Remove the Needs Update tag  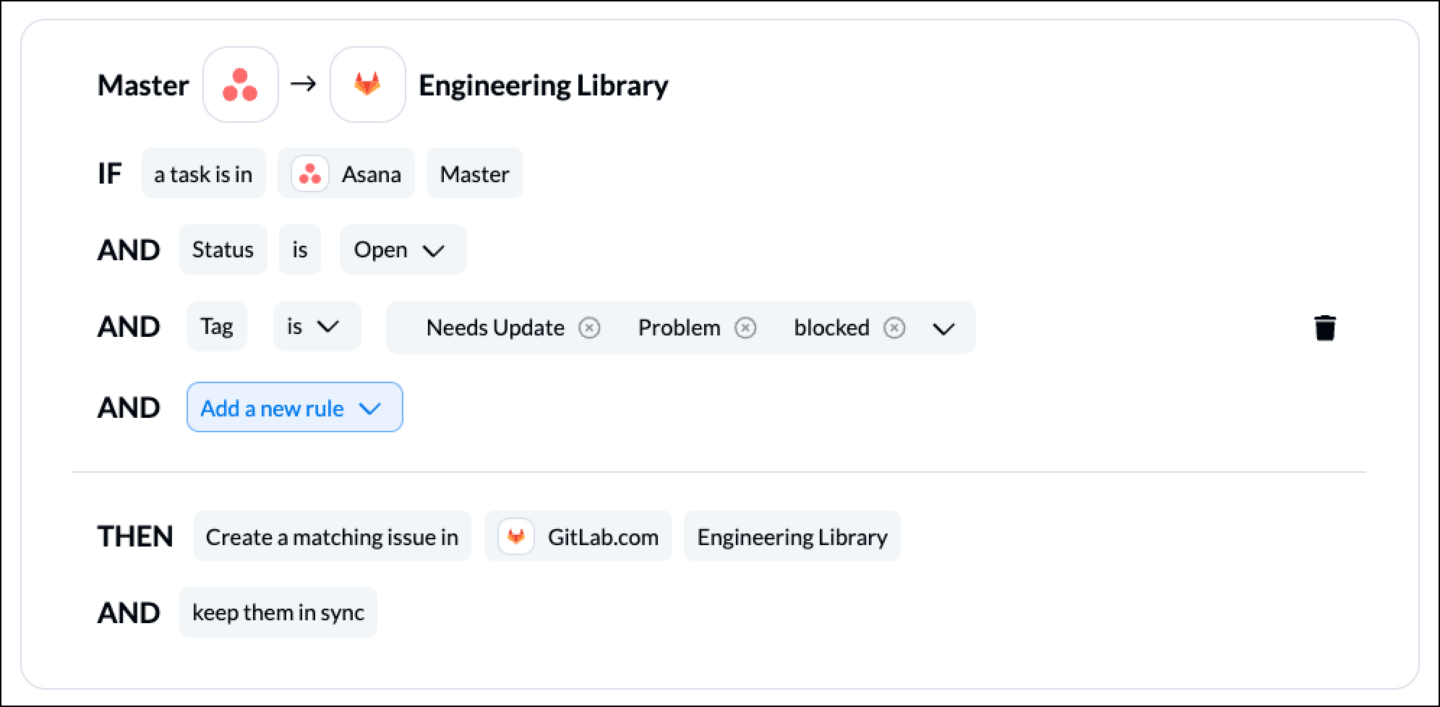pos(590,328)
